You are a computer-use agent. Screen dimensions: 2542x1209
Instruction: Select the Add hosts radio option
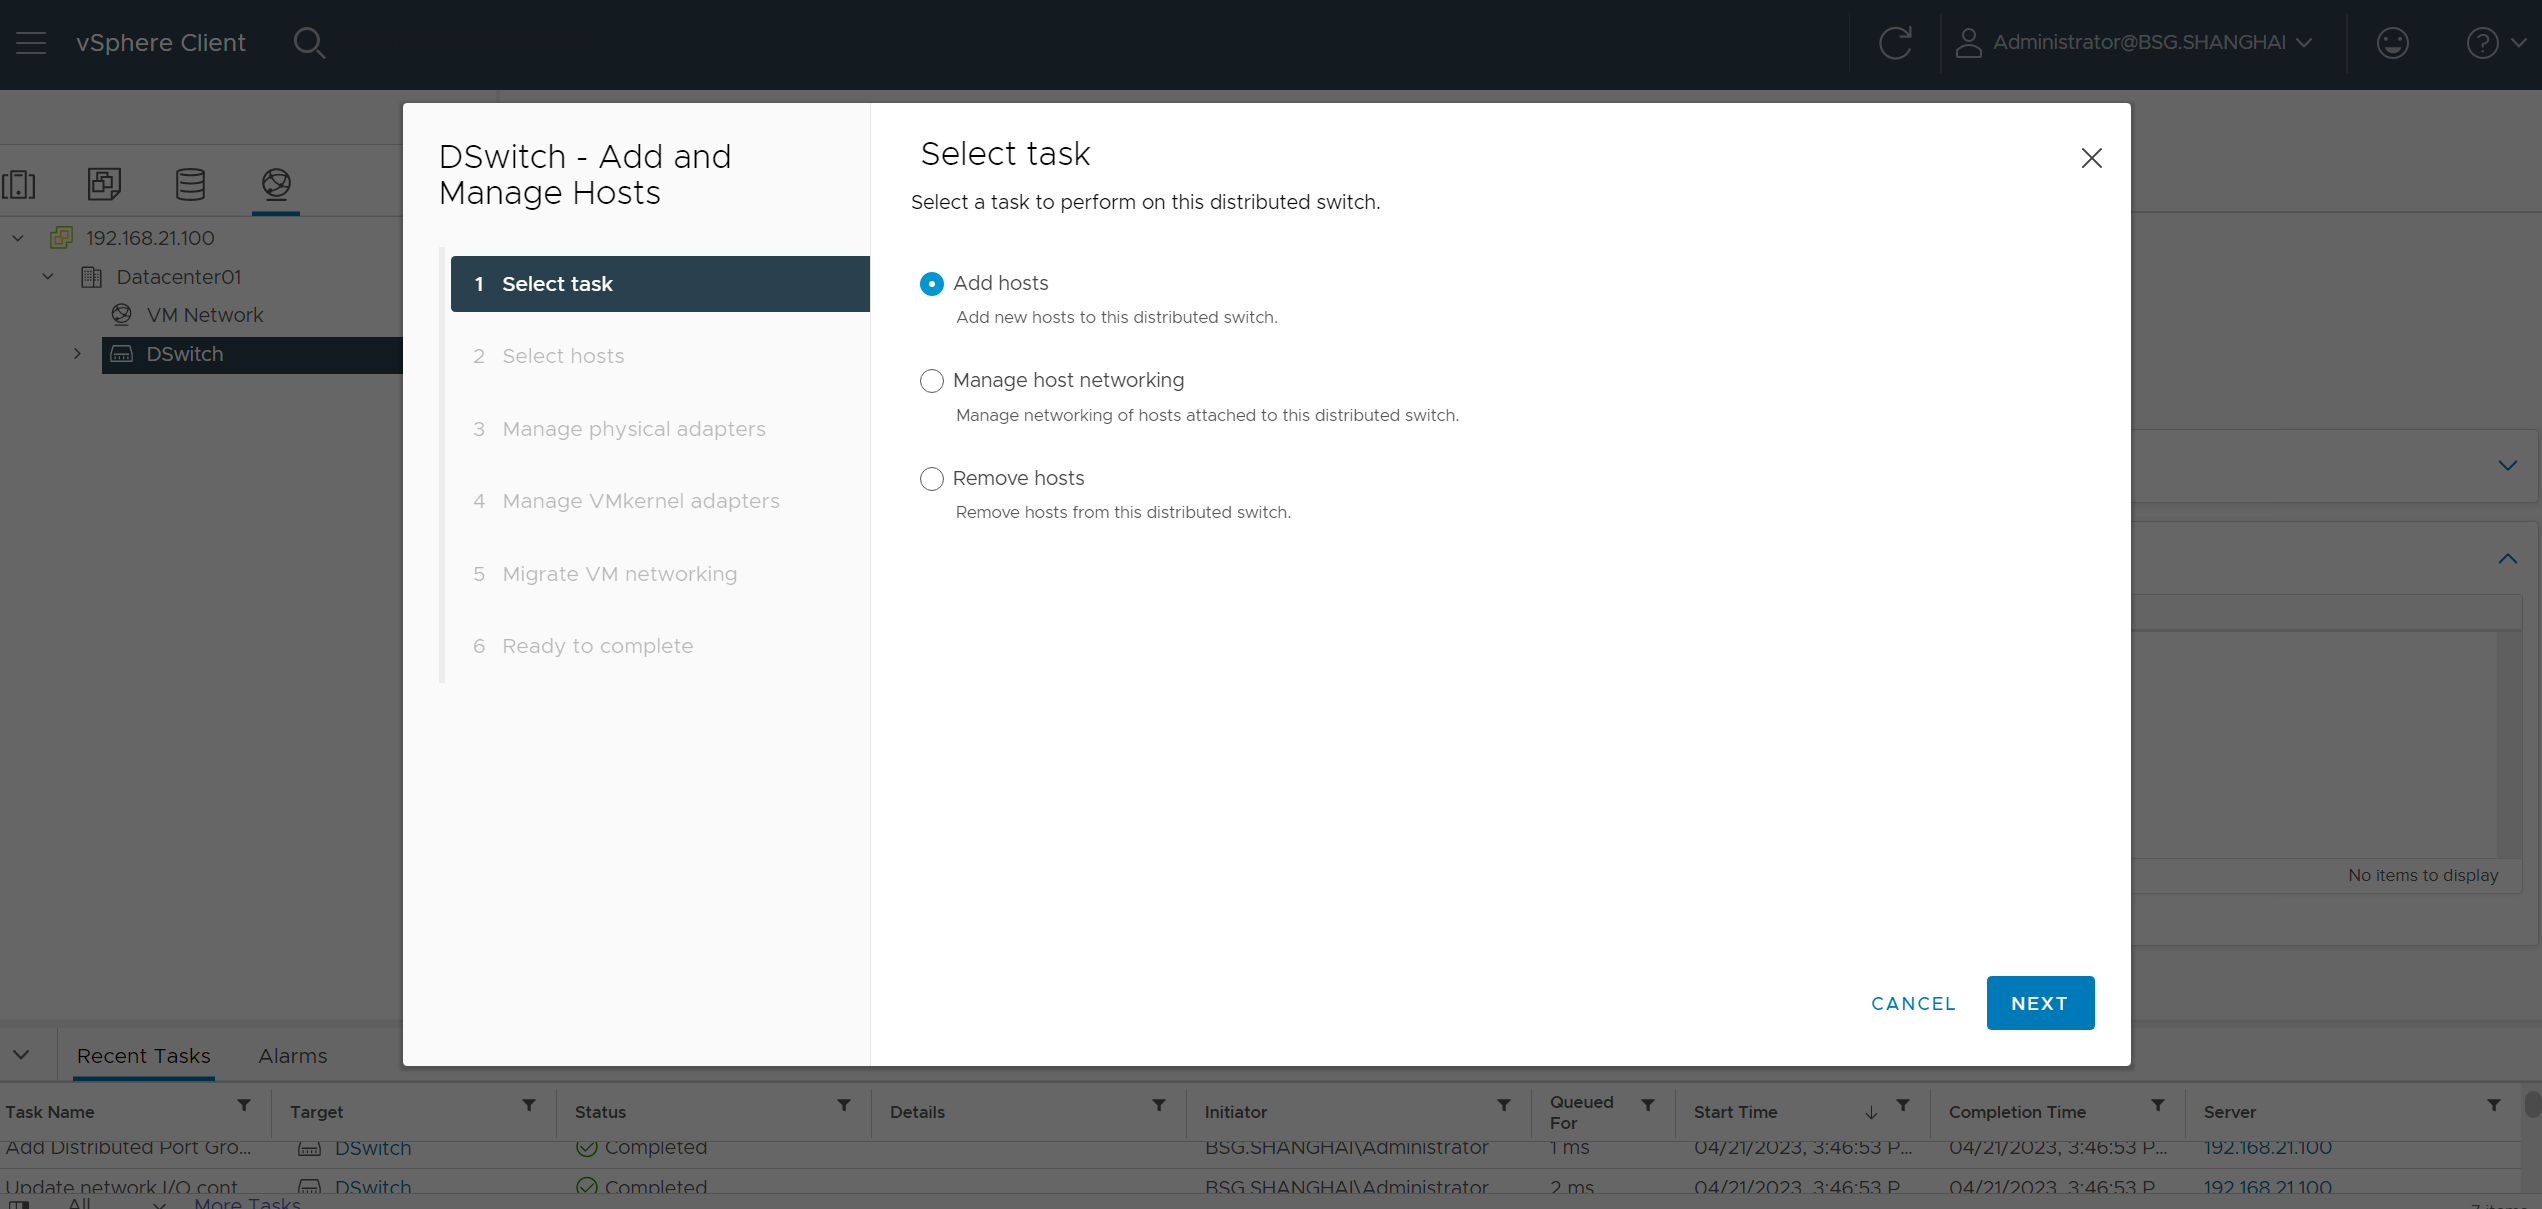click(x=931, y=284)
